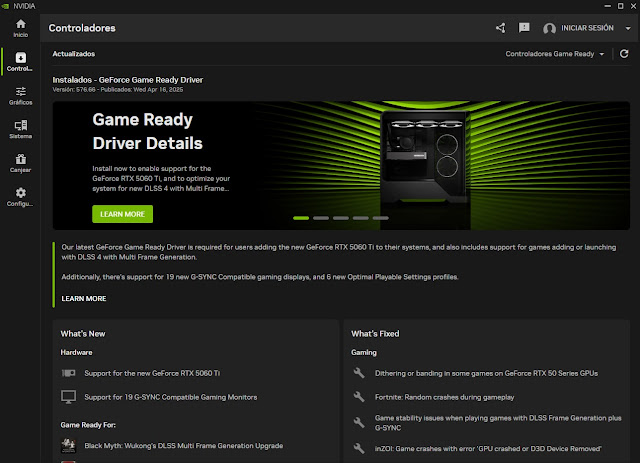Open Sistema sidebar icon
Viewport: 640px width, 463px height.
click(20, 125)
